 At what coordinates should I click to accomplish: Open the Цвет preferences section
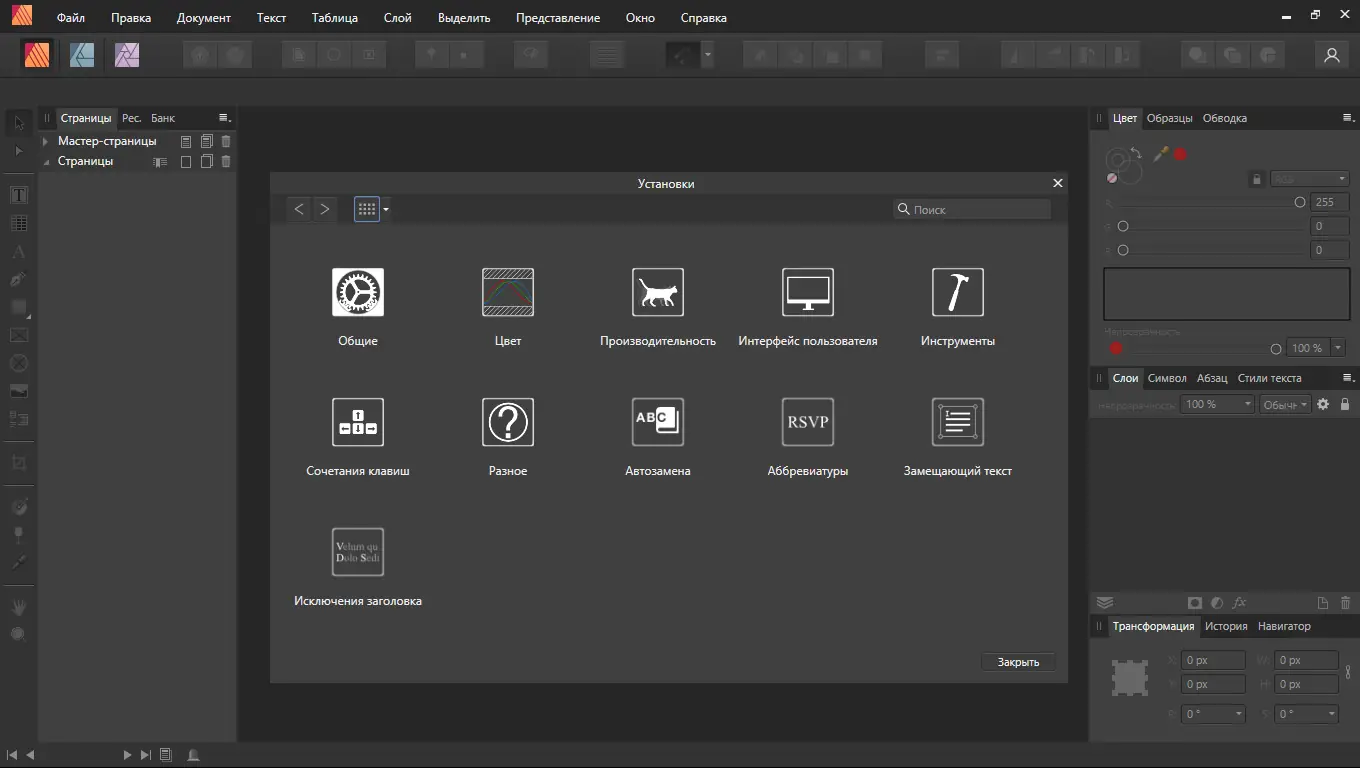pos(508,292)
